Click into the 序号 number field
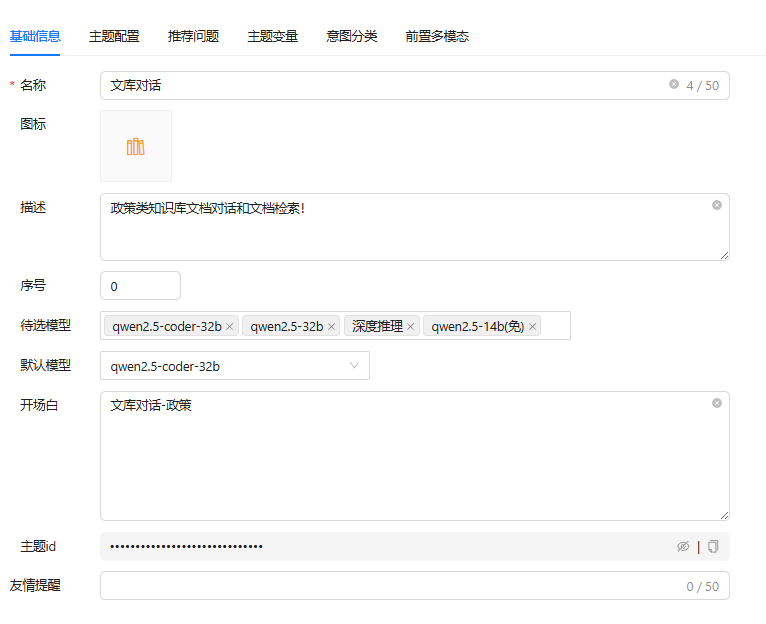Image resolution: width=766 pixels, height=624 pixels. point(140,286)
